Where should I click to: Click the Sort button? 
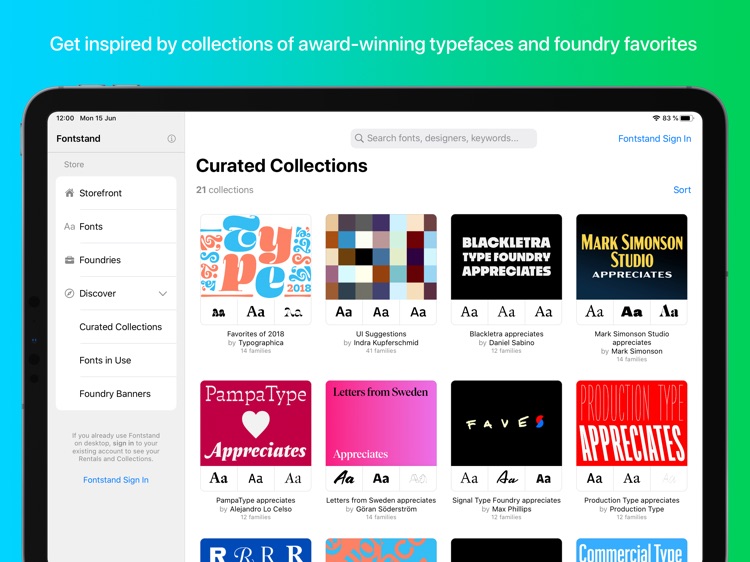coord(682,190)
